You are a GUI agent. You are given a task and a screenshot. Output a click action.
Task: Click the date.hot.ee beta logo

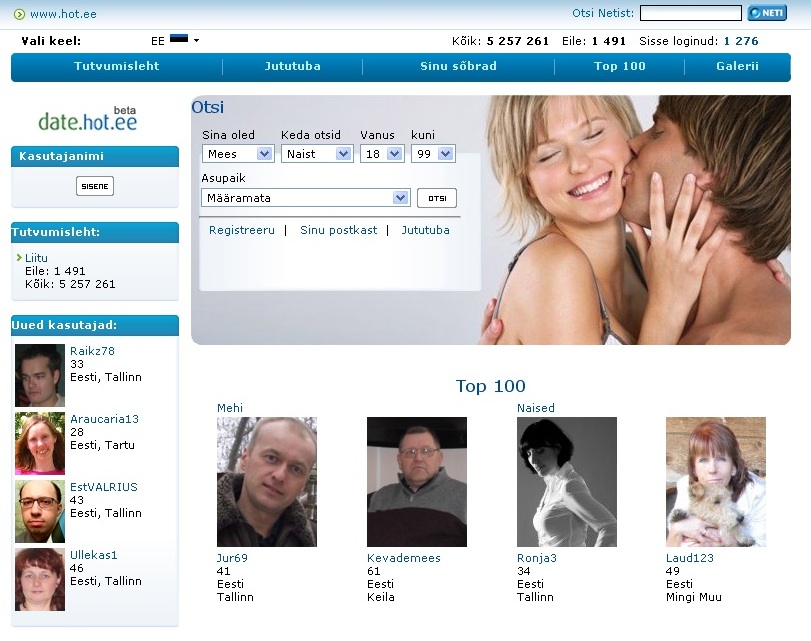88,120
